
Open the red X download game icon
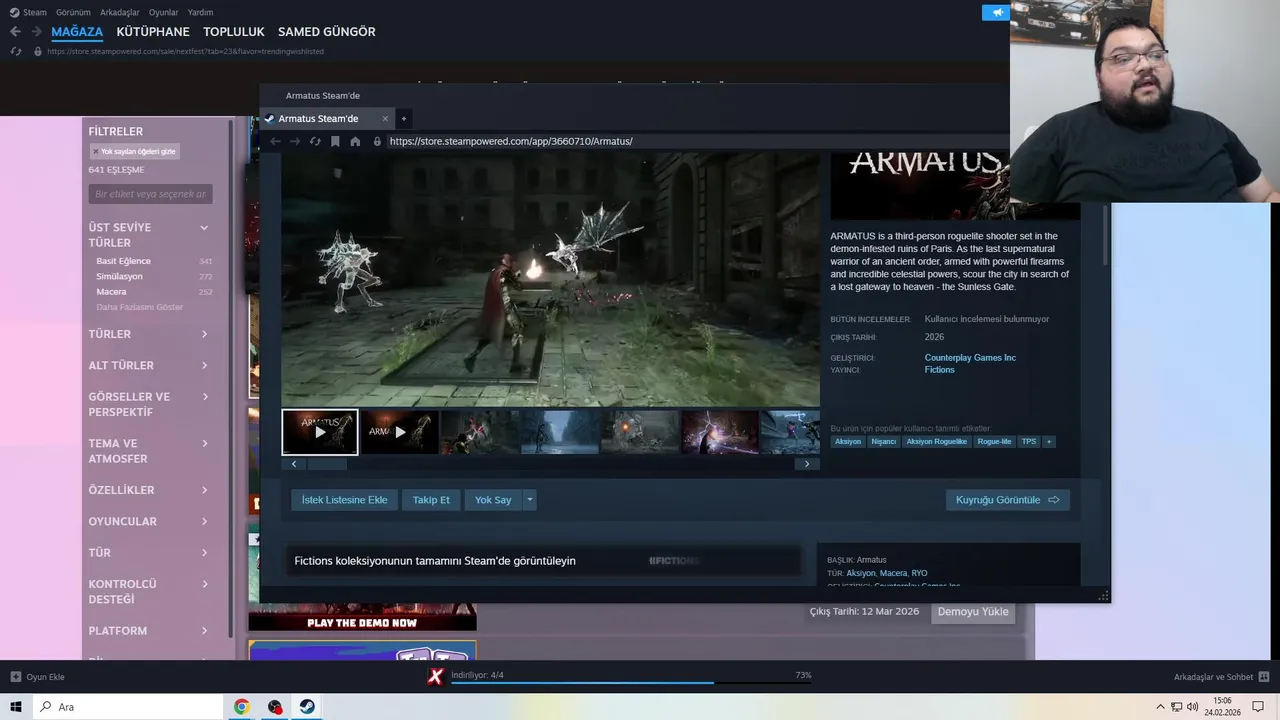(x=435, y=677)
